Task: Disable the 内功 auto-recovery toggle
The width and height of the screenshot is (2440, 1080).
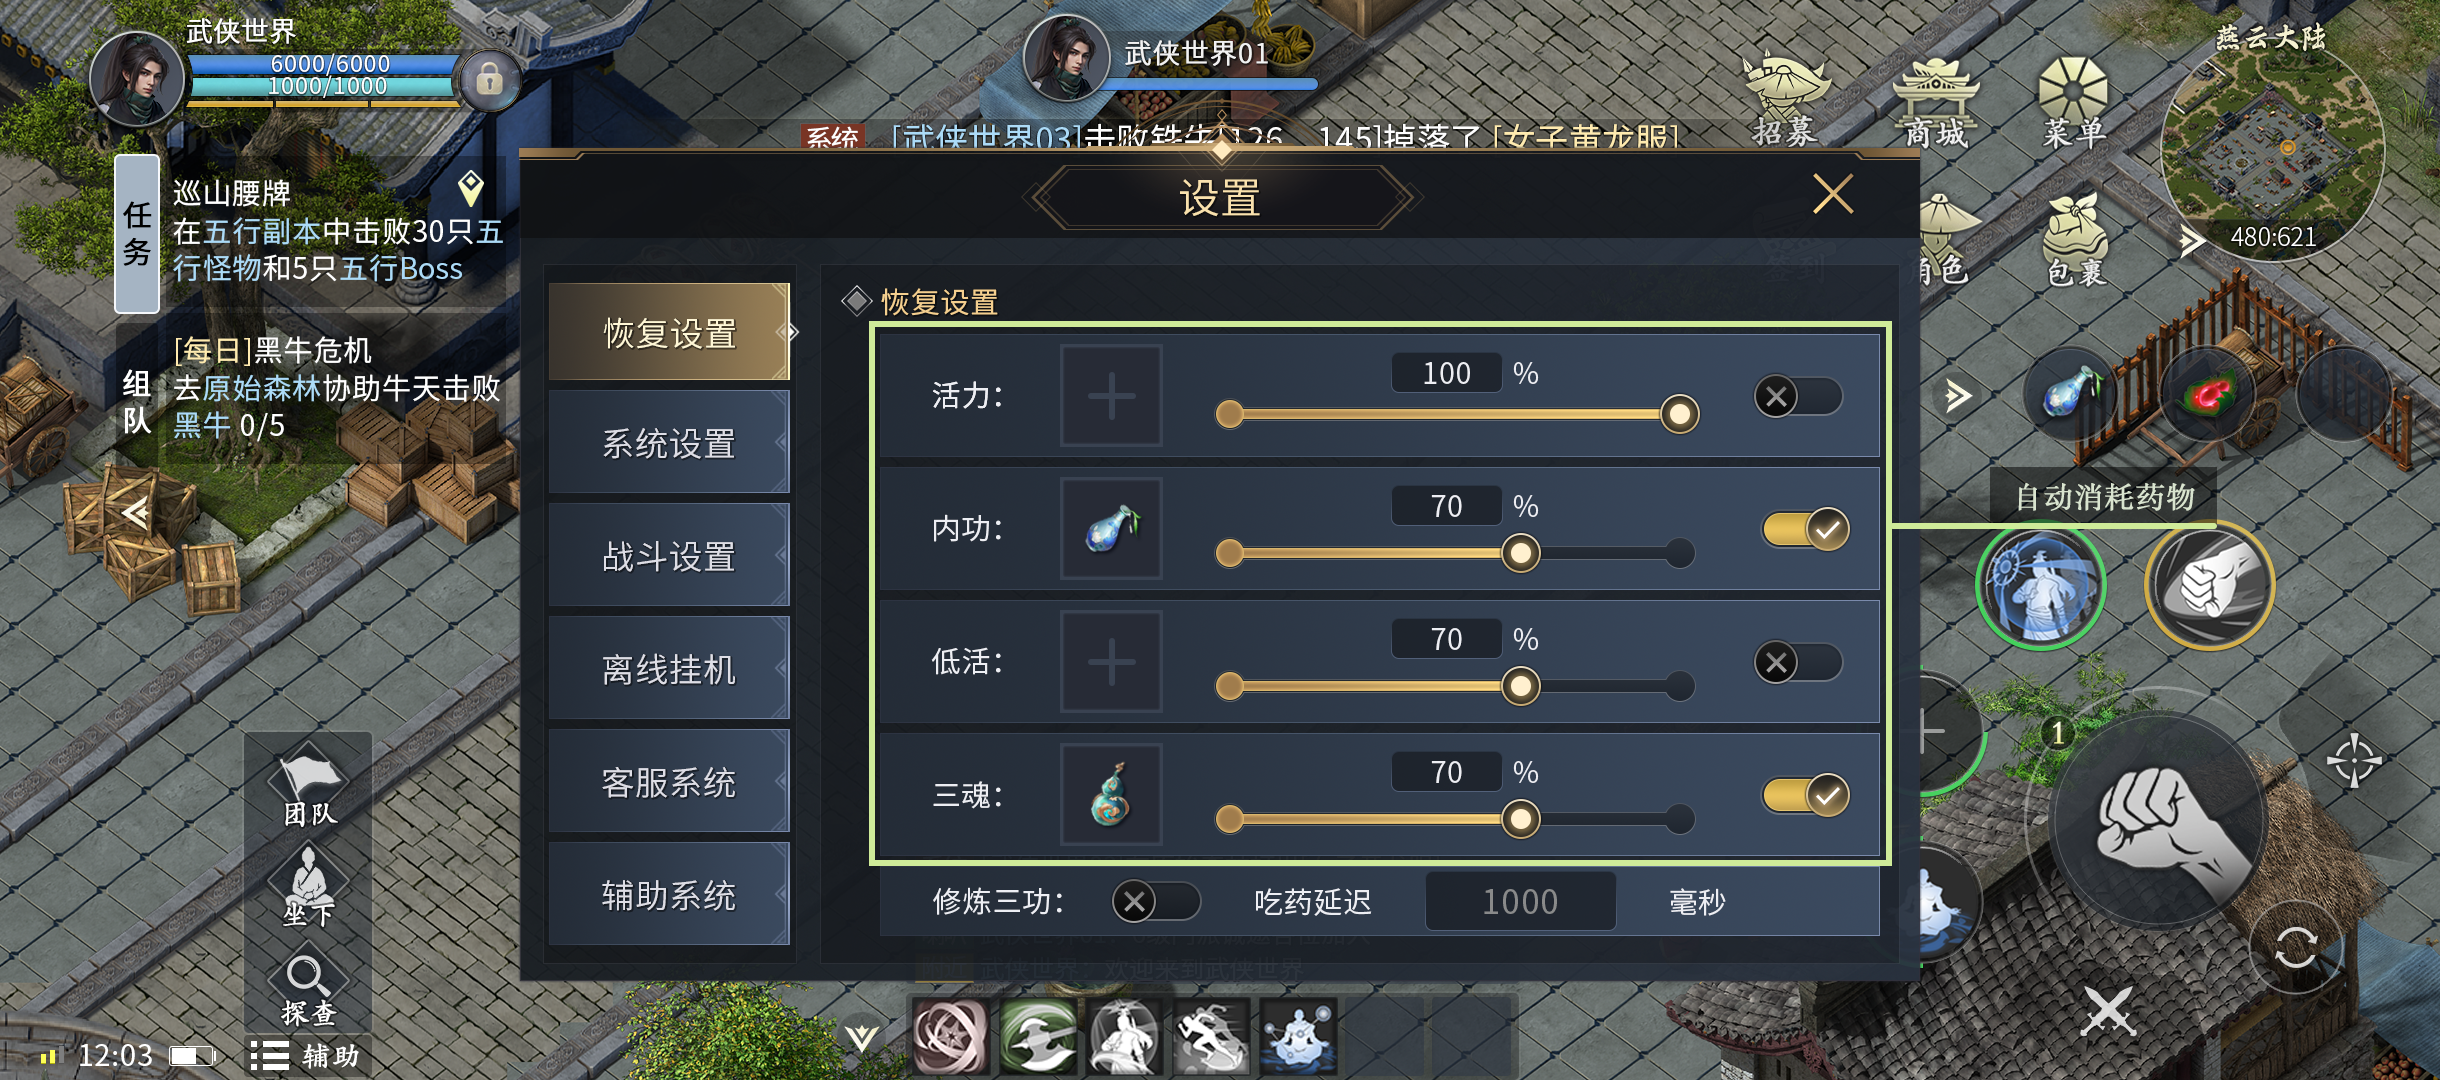Action: pos(1806,529)
